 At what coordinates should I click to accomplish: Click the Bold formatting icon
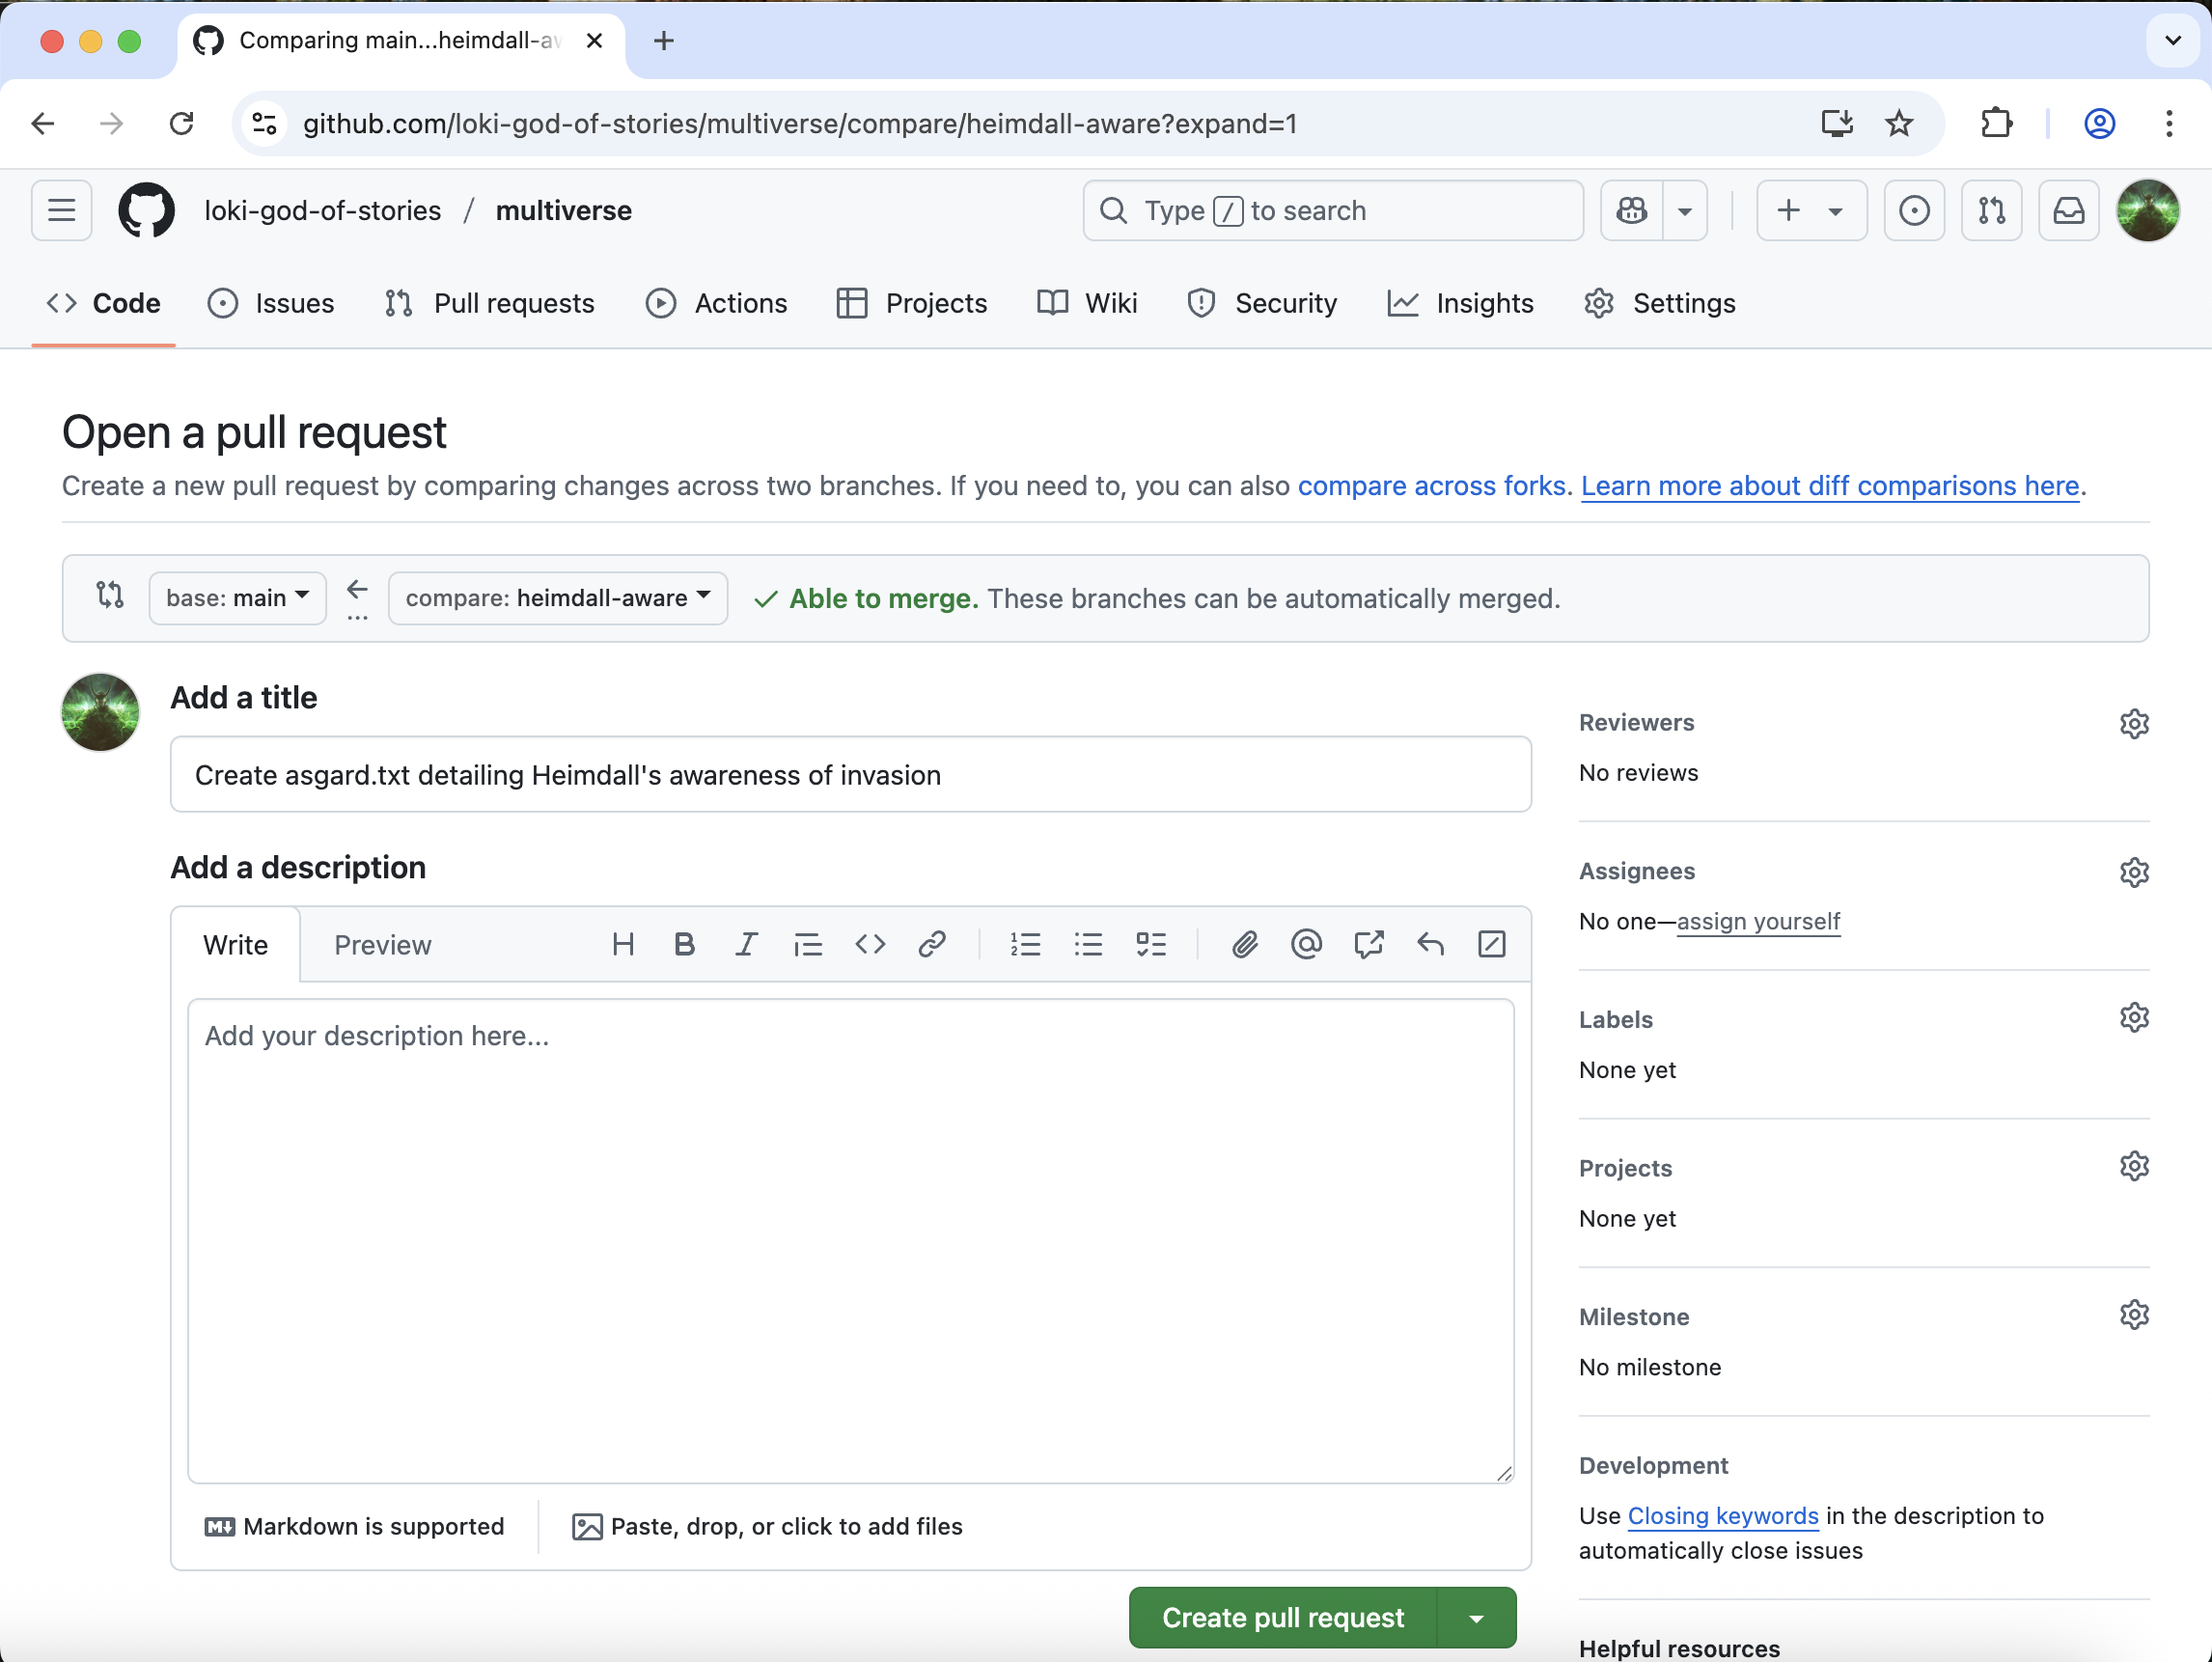coord(684,944)
